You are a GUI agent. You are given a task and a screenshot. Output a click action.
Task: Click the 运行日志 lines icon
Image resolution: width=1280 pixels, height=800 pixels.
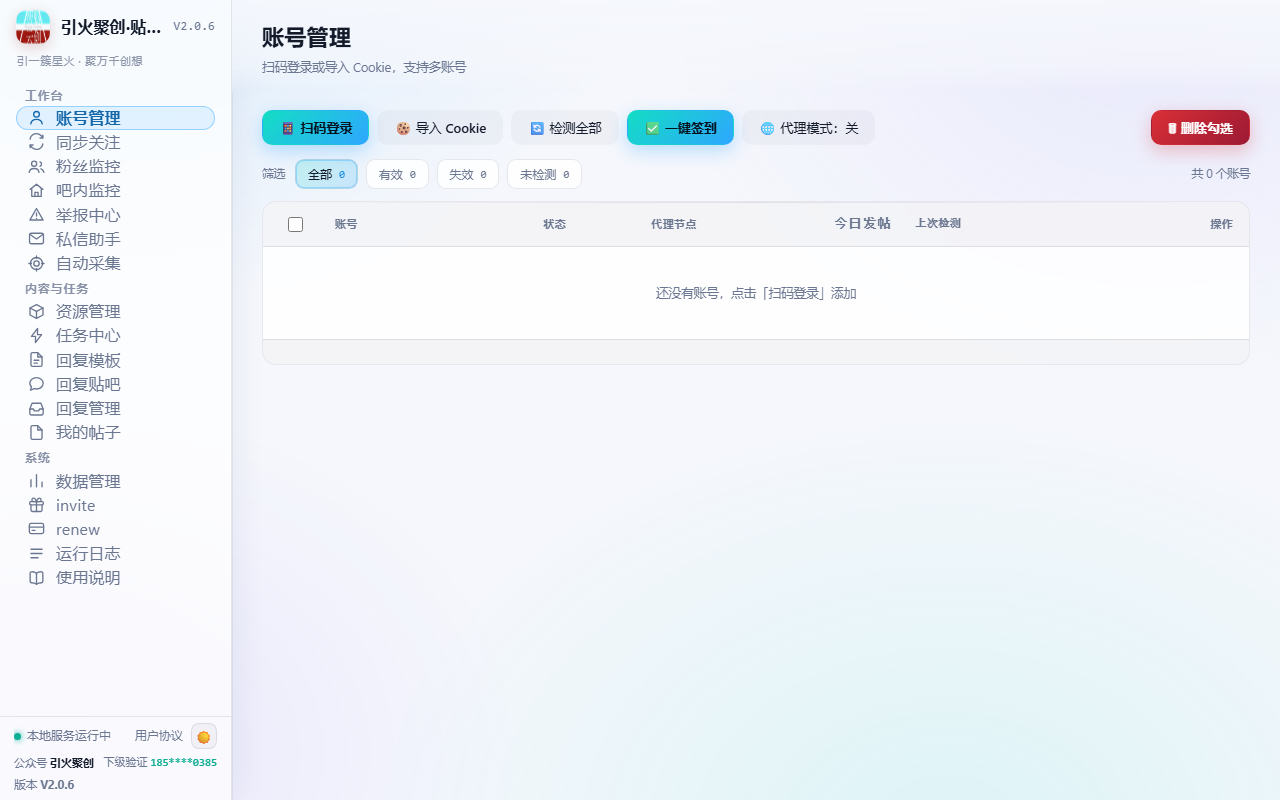point(37,553)
